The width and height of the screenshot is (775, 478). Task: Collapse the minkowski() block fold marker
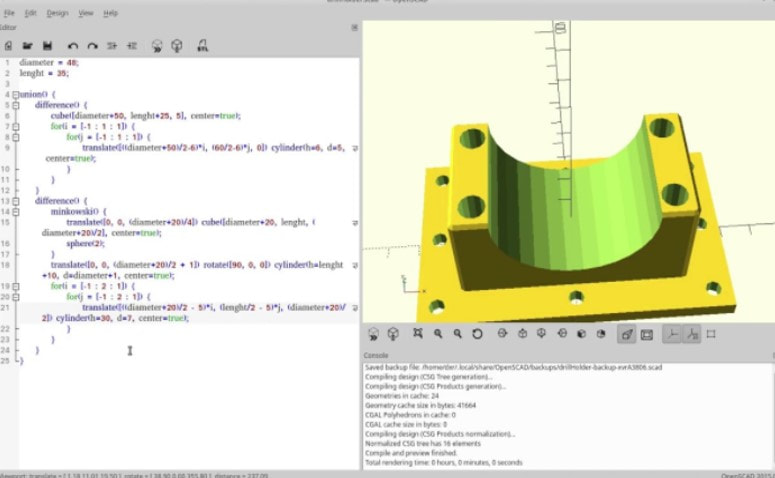[15, 212]
